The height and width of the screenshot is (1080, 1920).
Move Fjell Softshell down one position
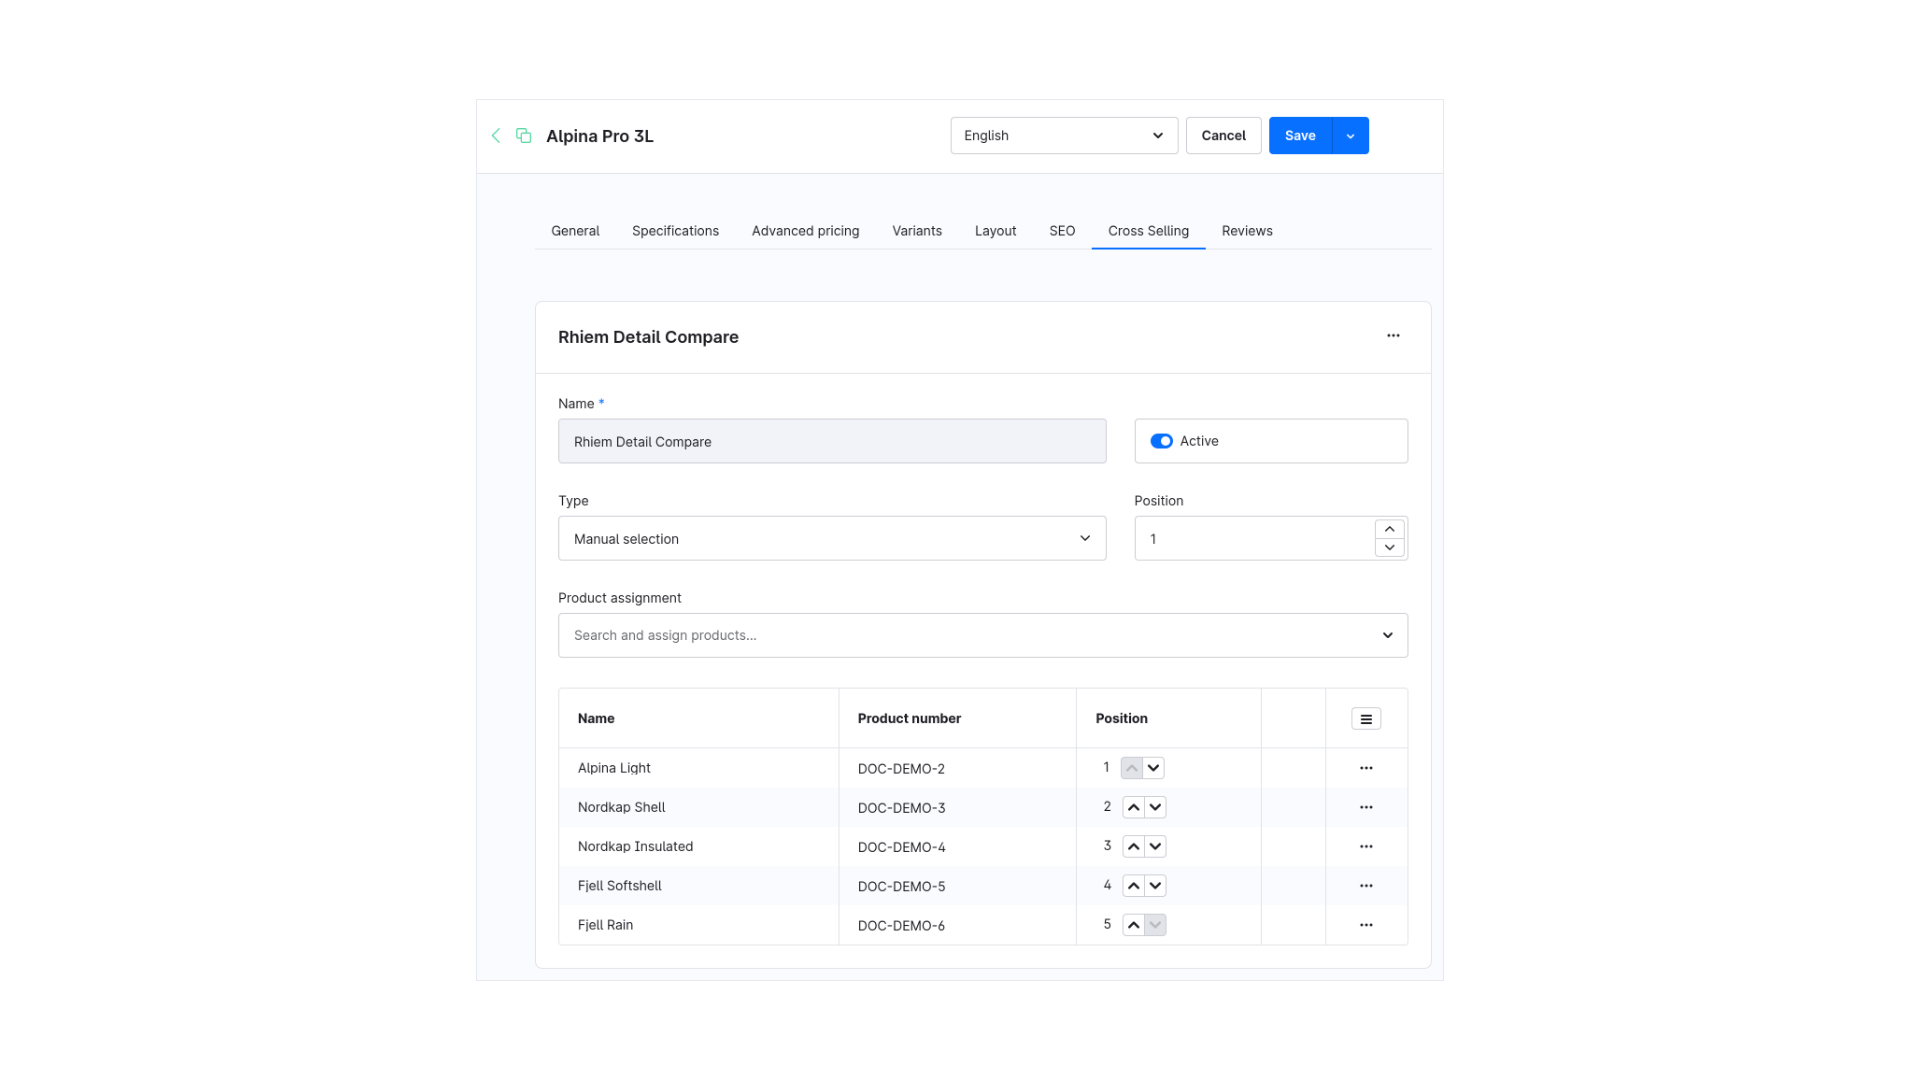(1155, 886)
